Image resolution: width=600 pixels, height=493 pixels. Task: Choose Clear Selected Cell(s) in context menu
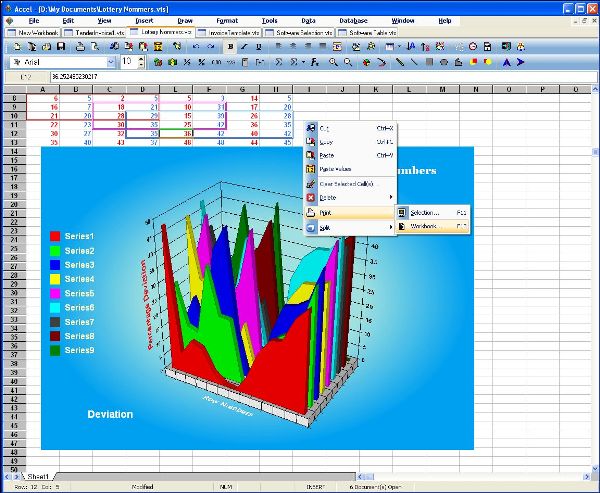click(351, 184)
